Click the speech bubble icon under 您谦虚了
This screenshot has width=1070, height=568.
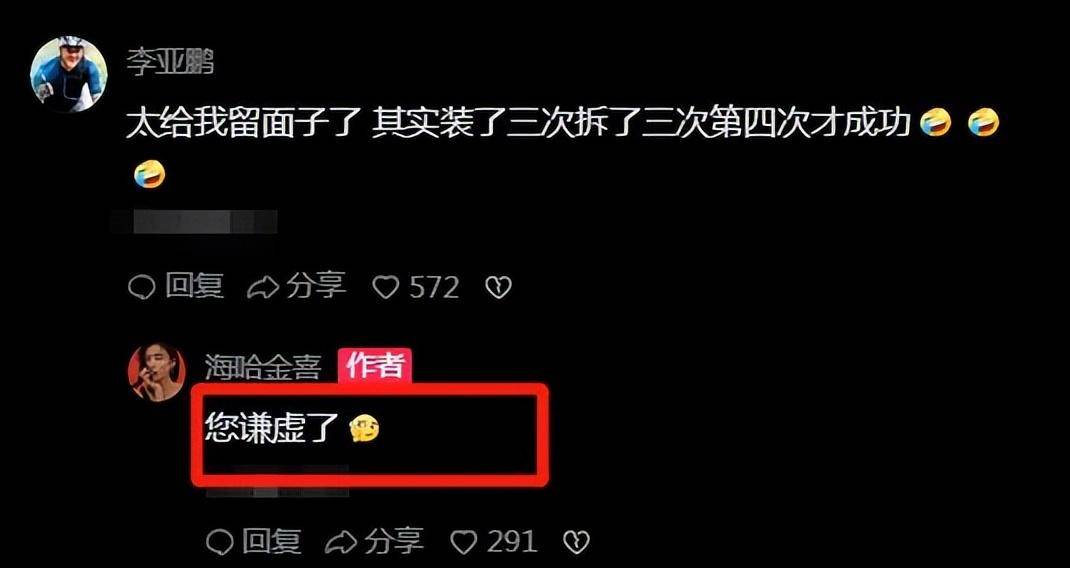(219, 543)
